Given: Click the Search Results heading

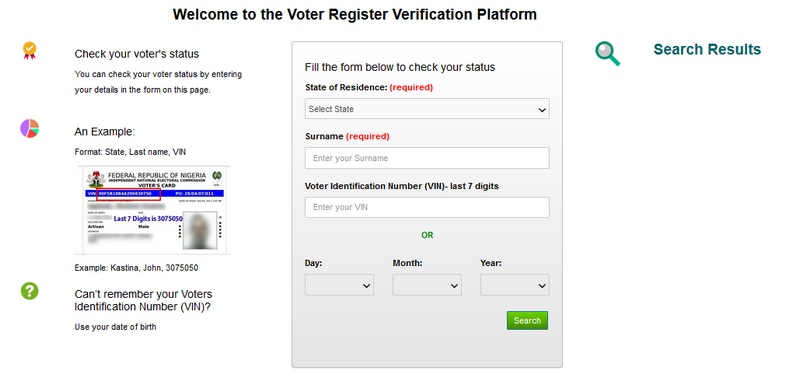Looking at the screenshot, I should [x=707, y=49].
